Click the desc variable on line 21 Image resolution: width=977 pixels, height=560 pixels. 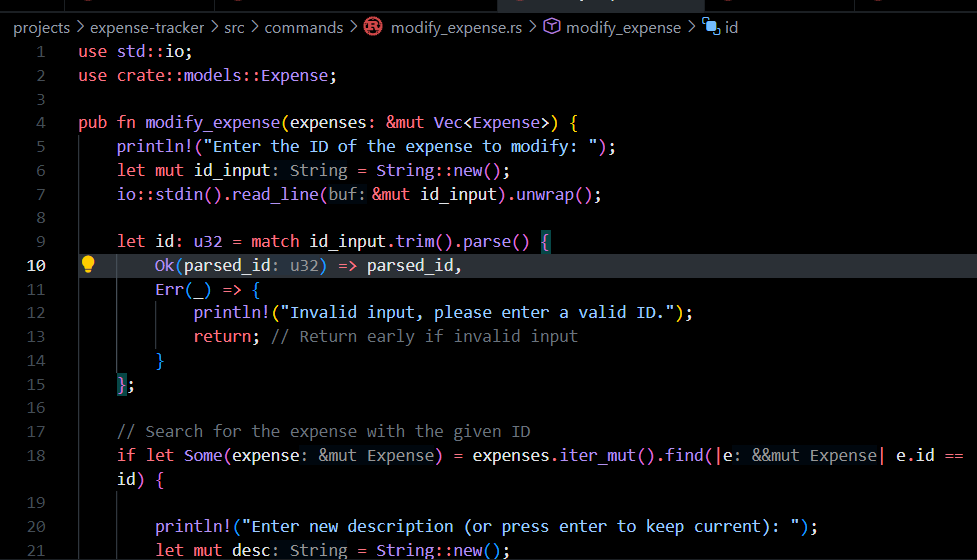(251, 551)
